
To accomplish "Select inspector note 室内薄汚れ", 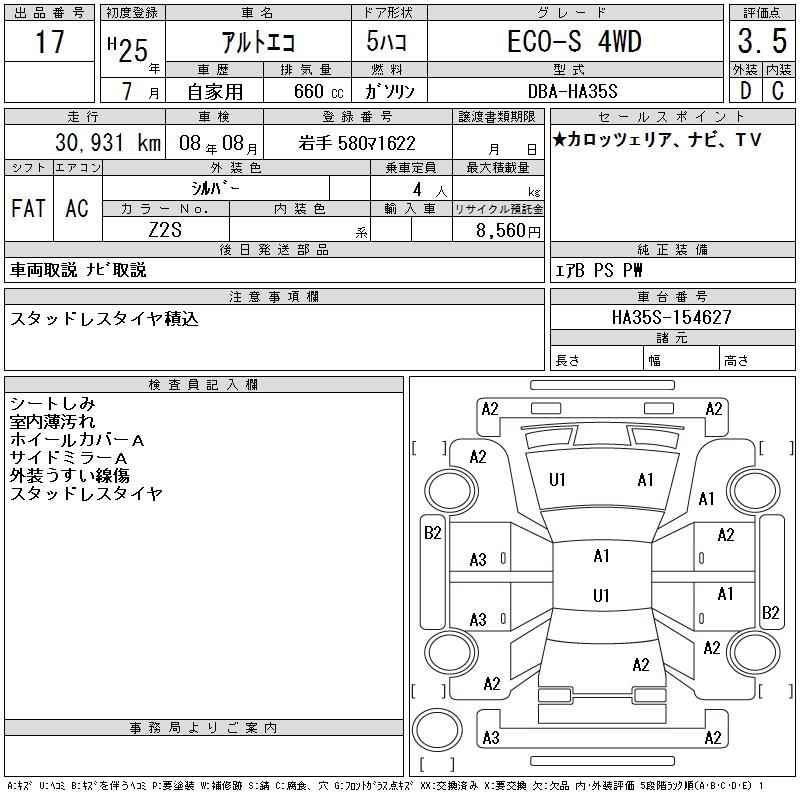I will pos(53,421).
